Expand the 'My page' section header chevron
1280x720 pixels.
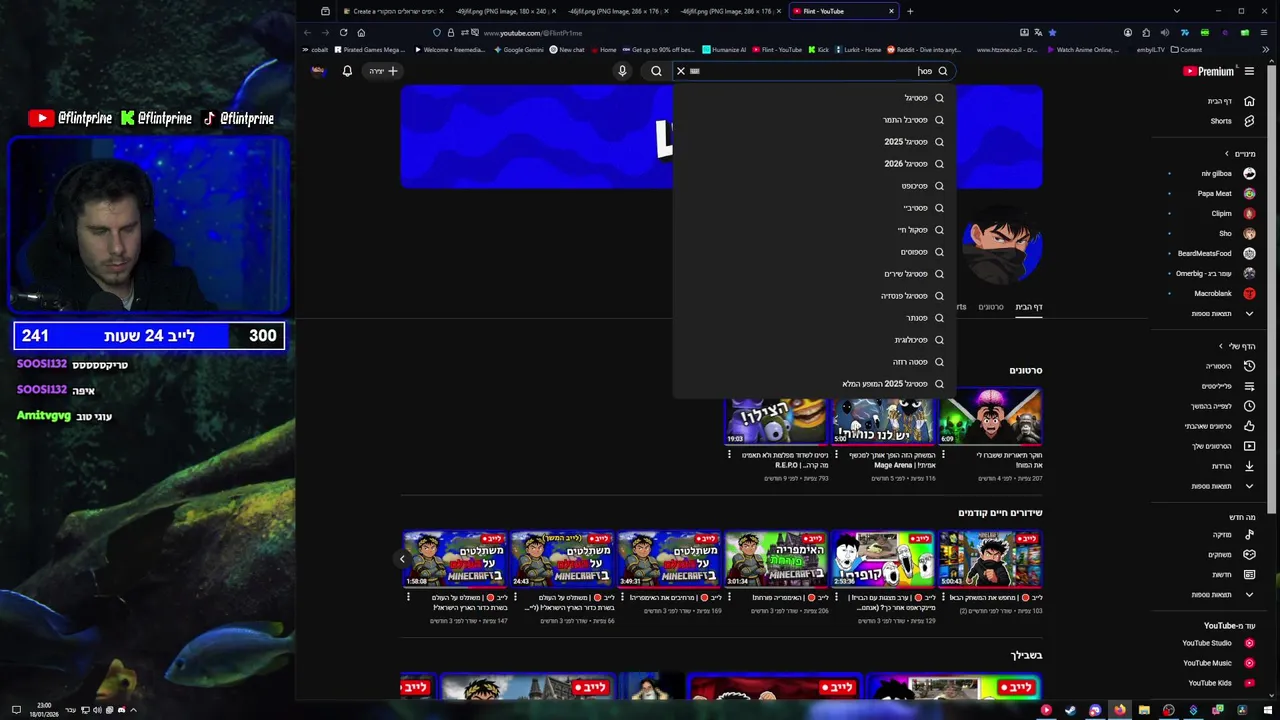(x=1219, y=346)
